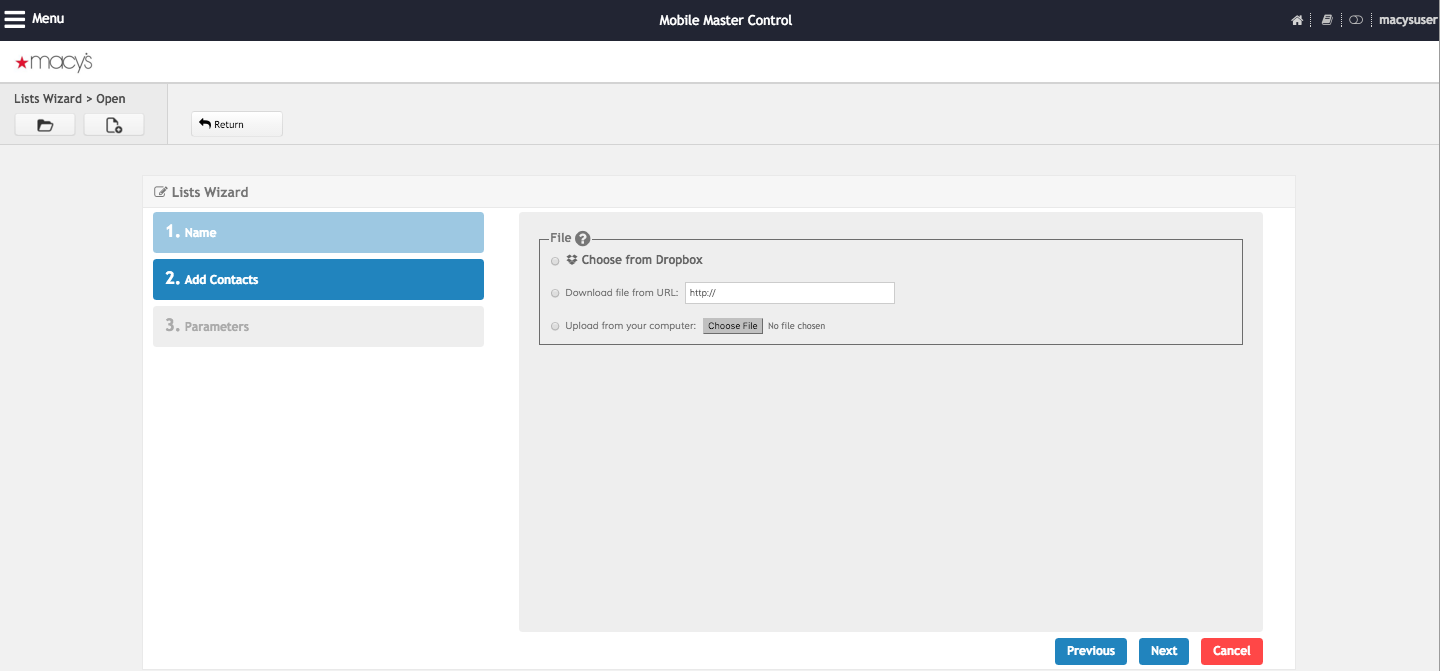Open the book documentation icon
The height and width of the screenshot is (671, 1440).
click(1327, 20)
